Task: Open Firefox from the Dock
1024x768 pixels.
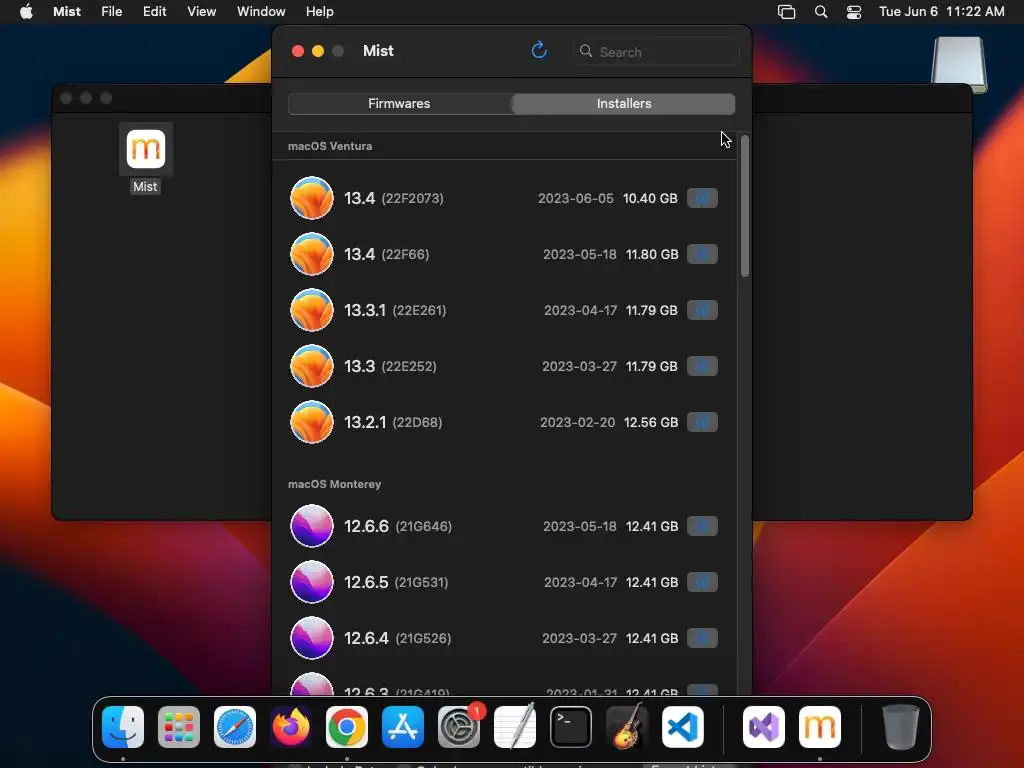Action: pyautogui.click(x=291, y=727)
